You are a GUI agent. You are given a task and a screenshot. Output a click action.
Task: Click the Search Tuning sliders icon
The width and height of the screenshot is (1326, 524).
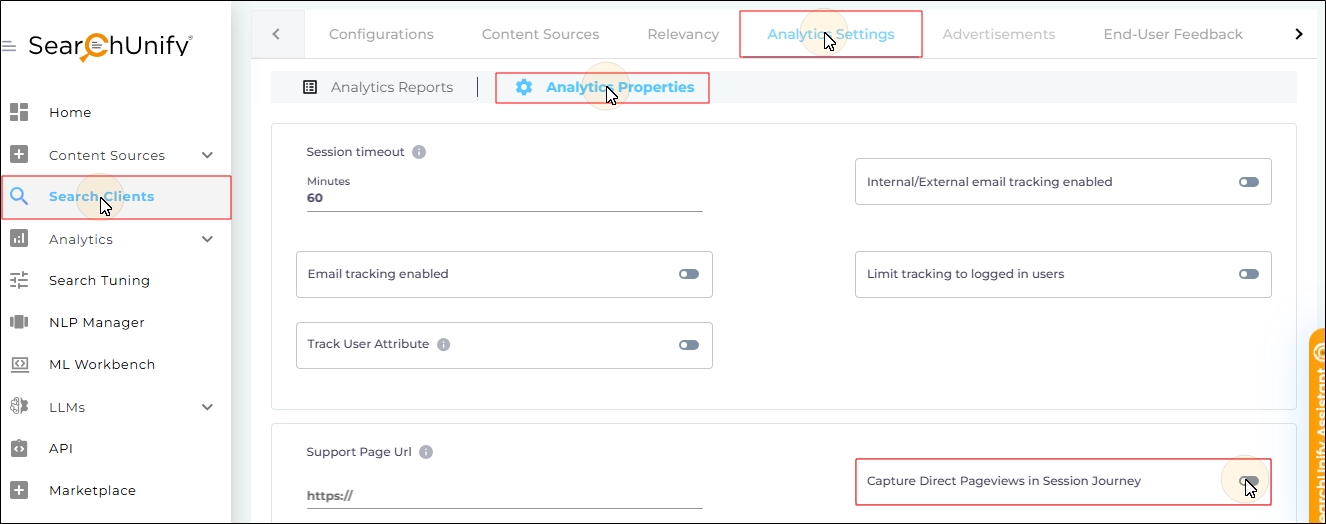(19, 280)
